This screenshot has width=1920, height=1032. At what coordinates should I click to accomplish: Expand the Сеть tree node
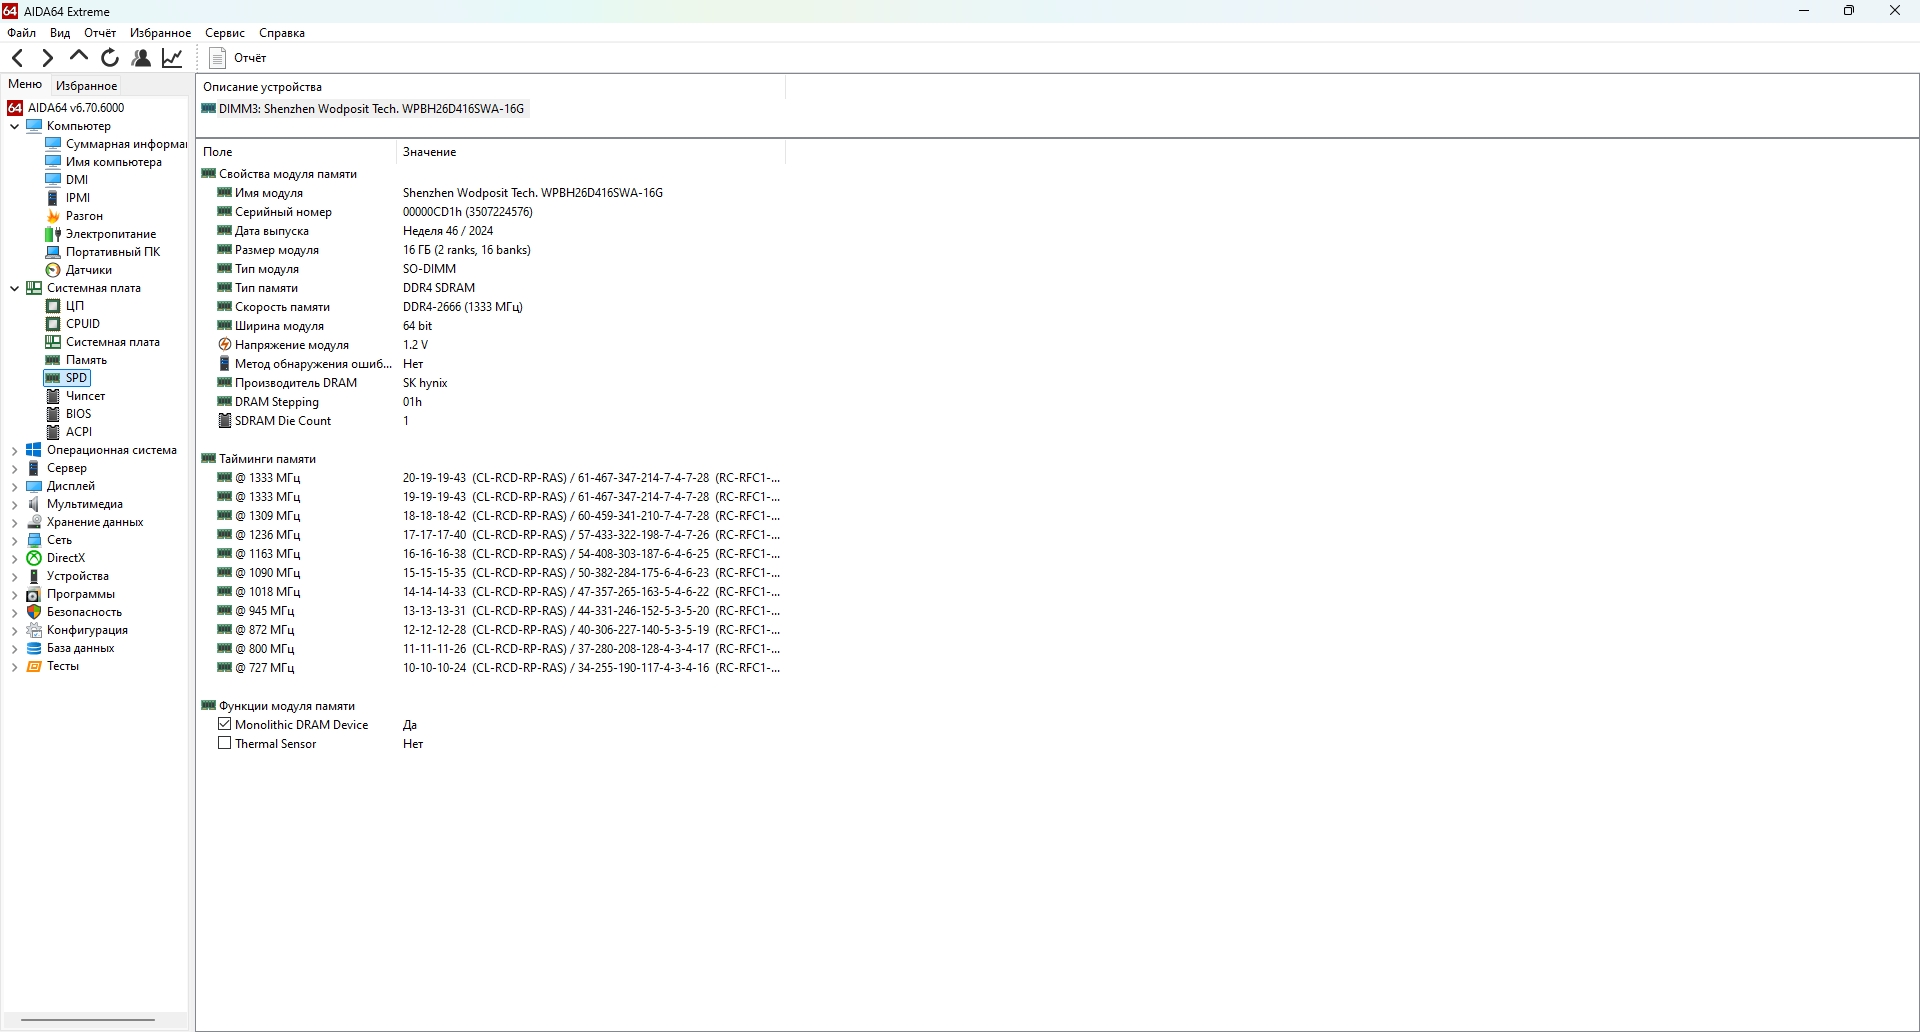(x=14, y=540)
